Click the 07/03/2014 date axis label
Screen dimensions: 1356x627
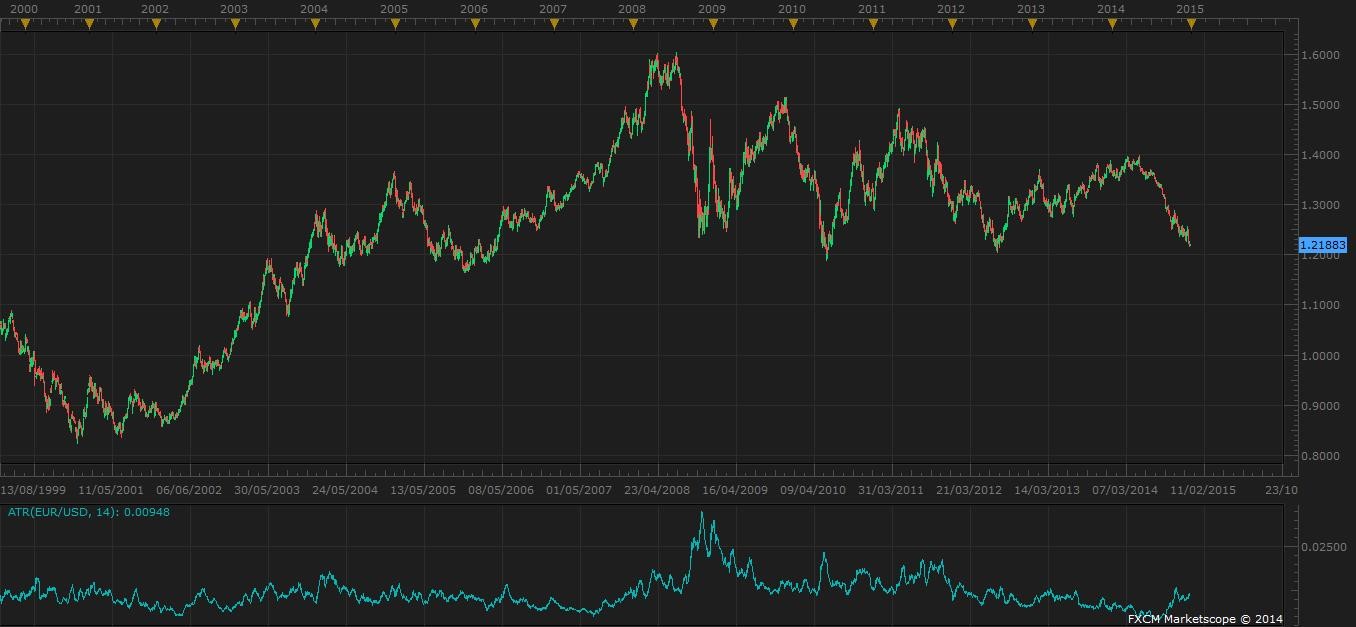(1125, 490)
